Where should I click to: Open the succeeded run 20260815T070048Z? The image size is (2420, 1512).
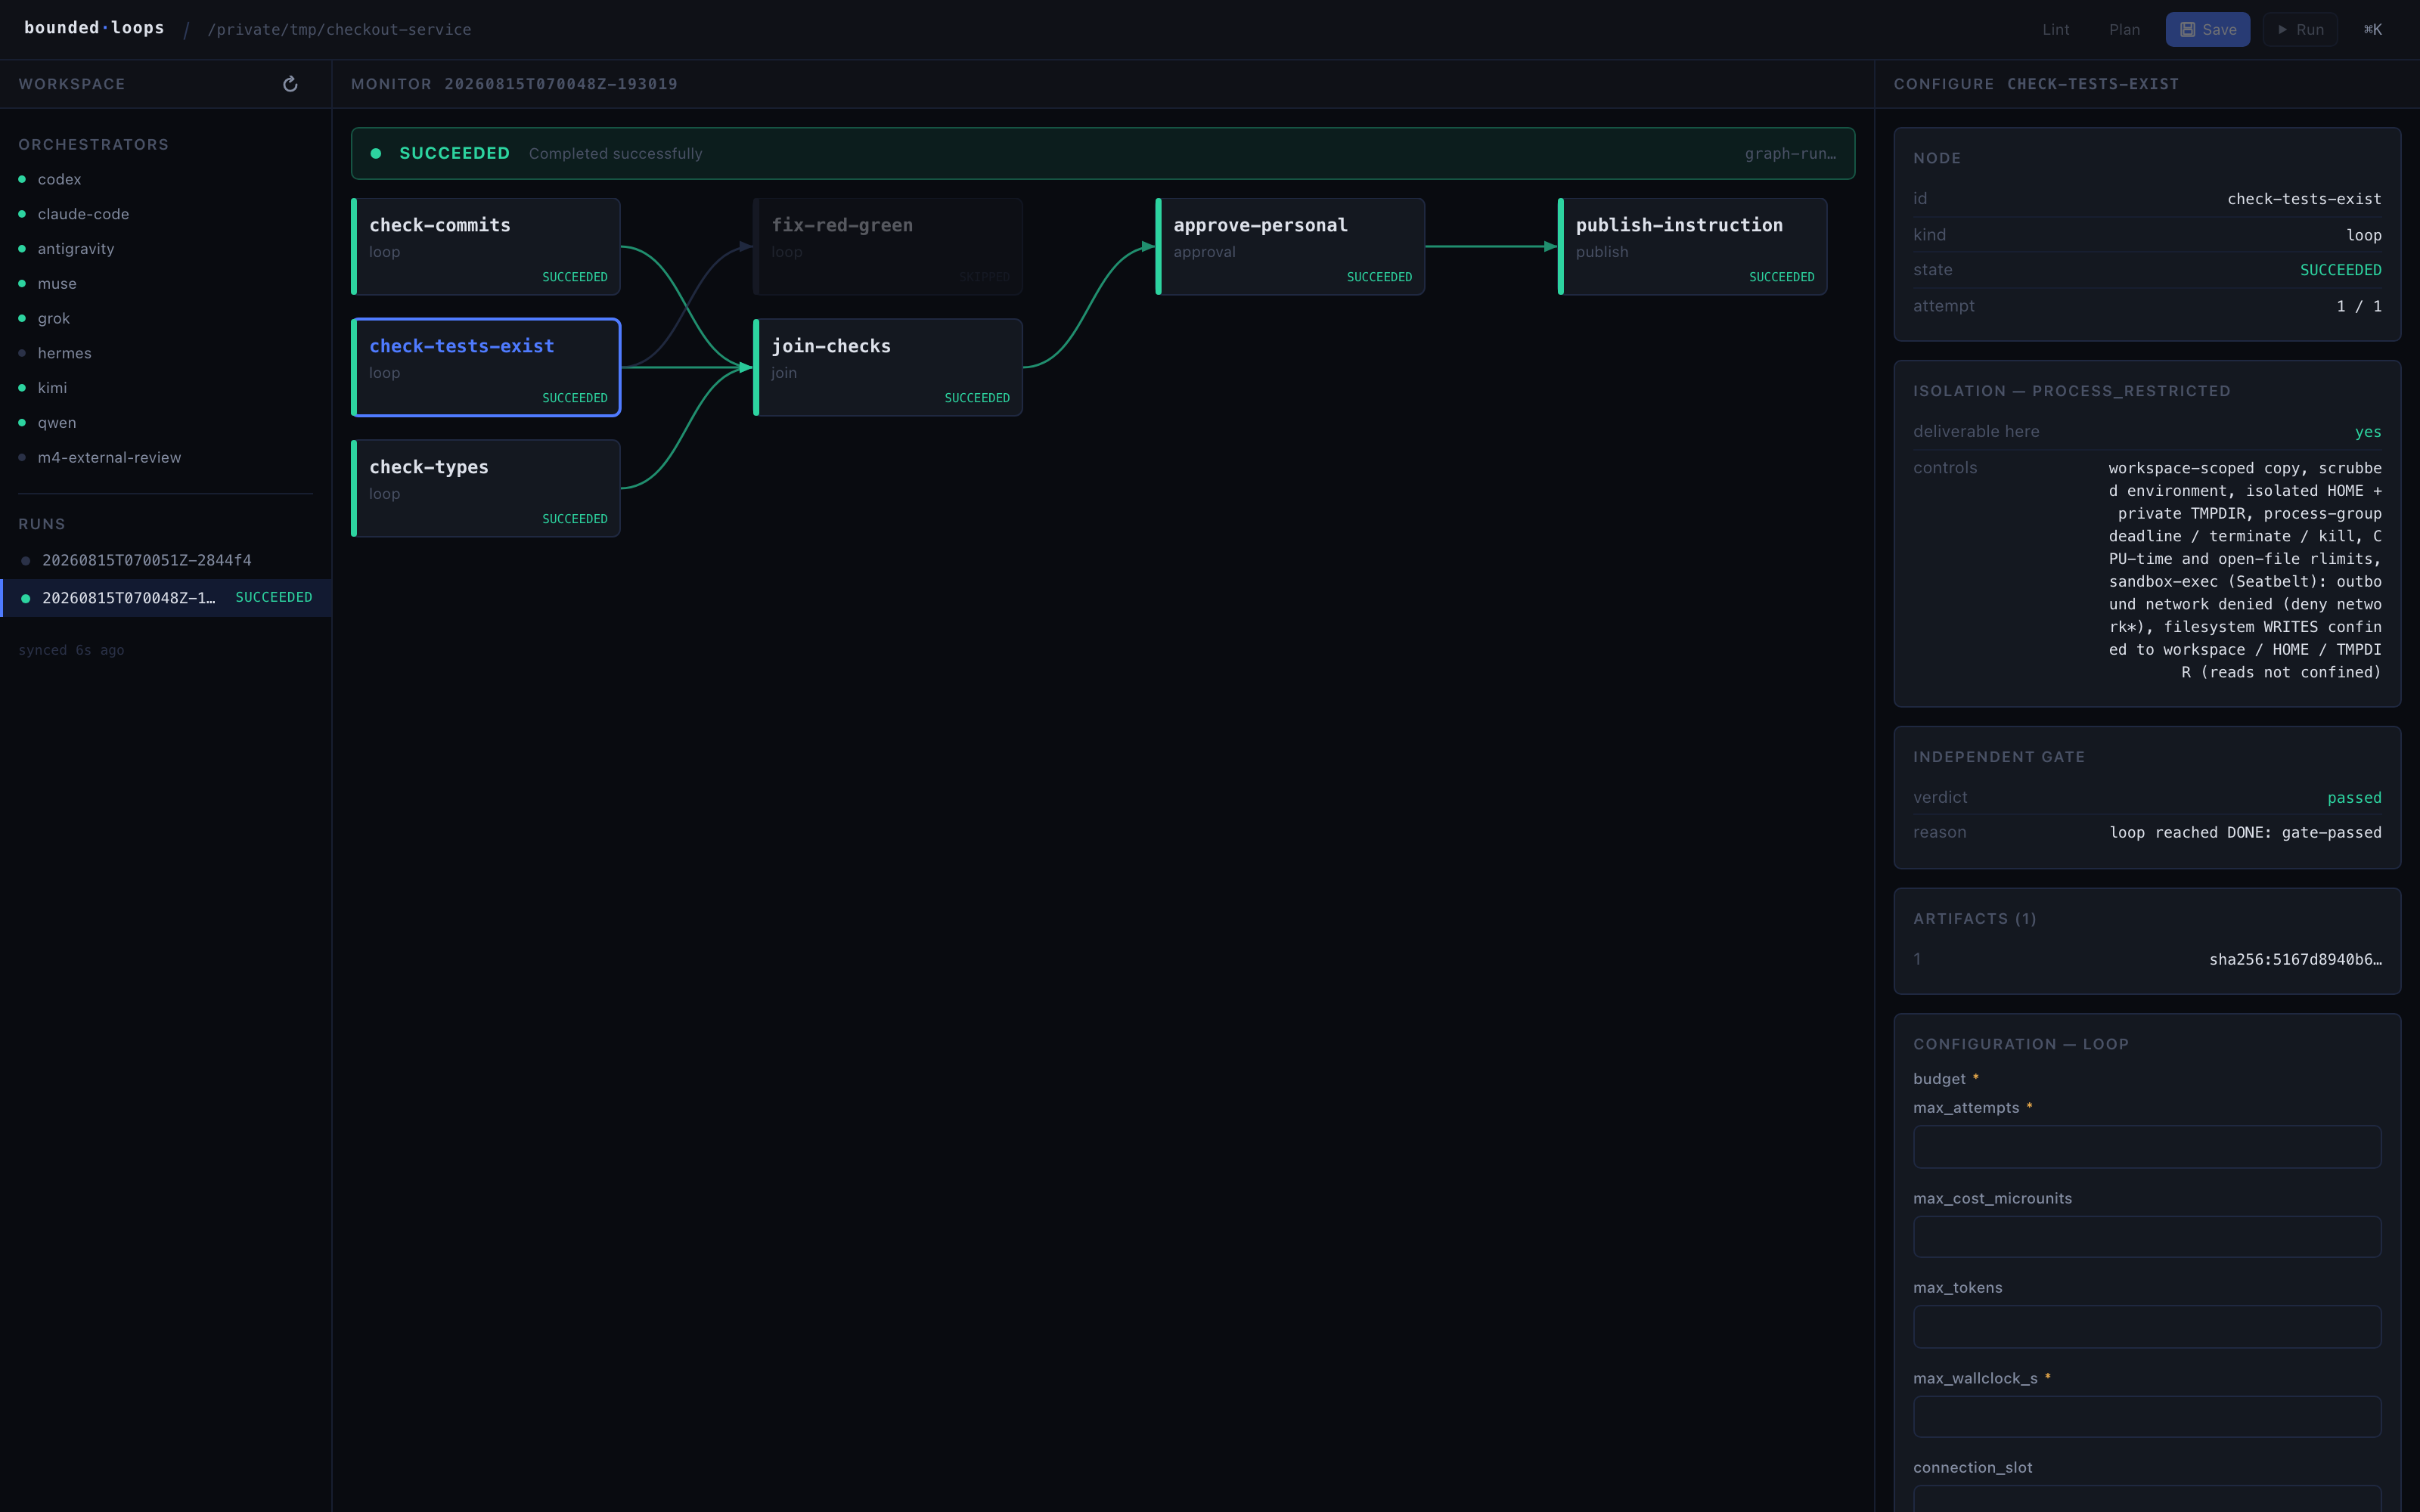tap(166, 598)
